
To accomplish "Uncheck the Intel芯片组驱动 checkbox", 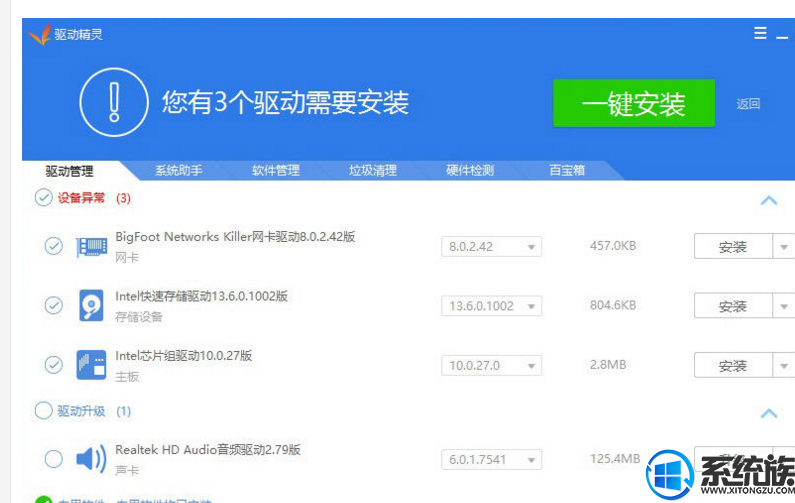I will coord(54,365).
